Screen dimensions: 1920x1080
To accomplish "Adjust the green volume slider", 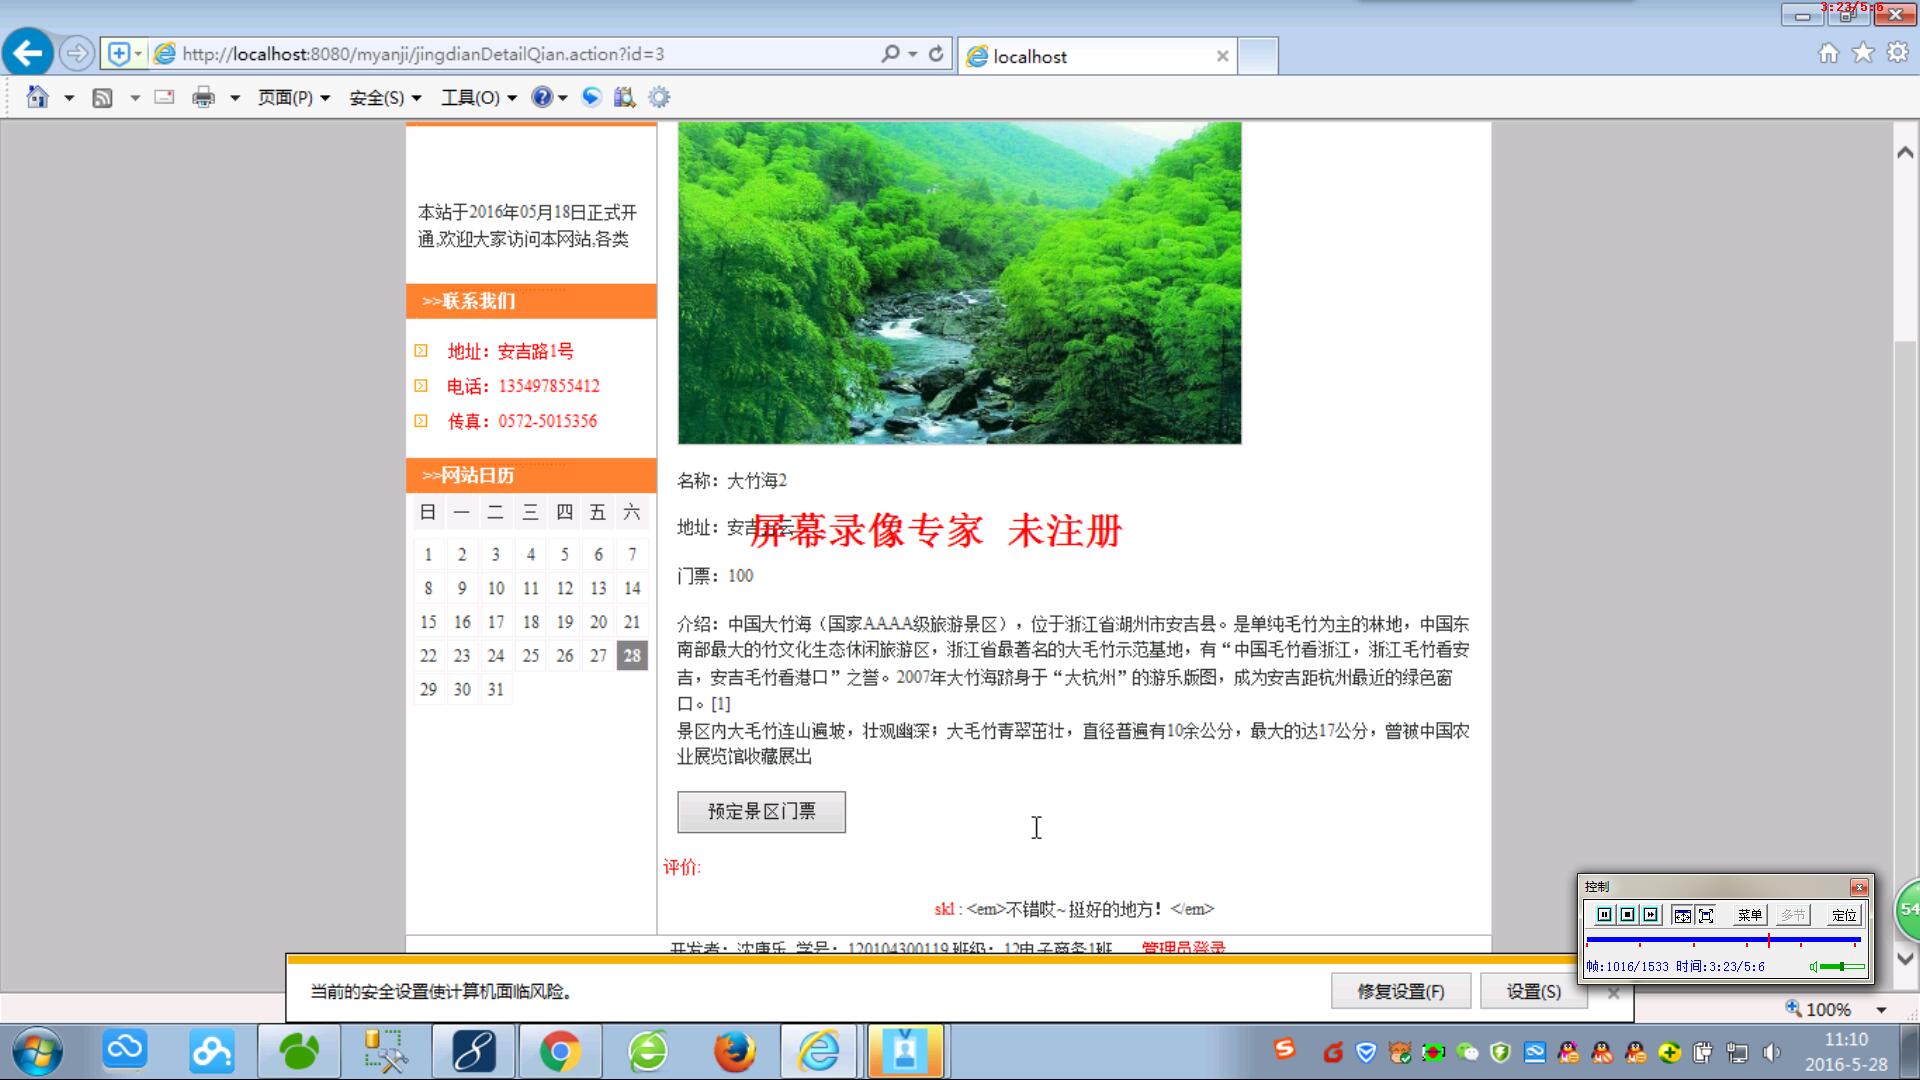I will (x=1842, y=967).
